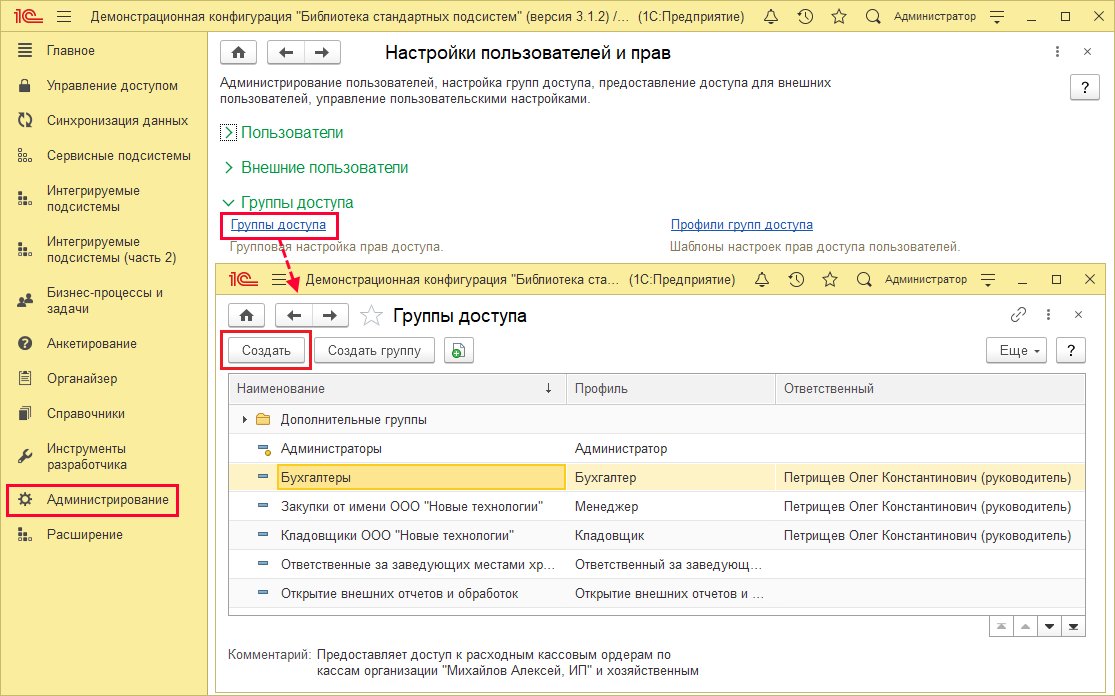Click the Ответственный column header
Screen dimensions: 1115x696
pyautogui.click(x=930, y=389)
